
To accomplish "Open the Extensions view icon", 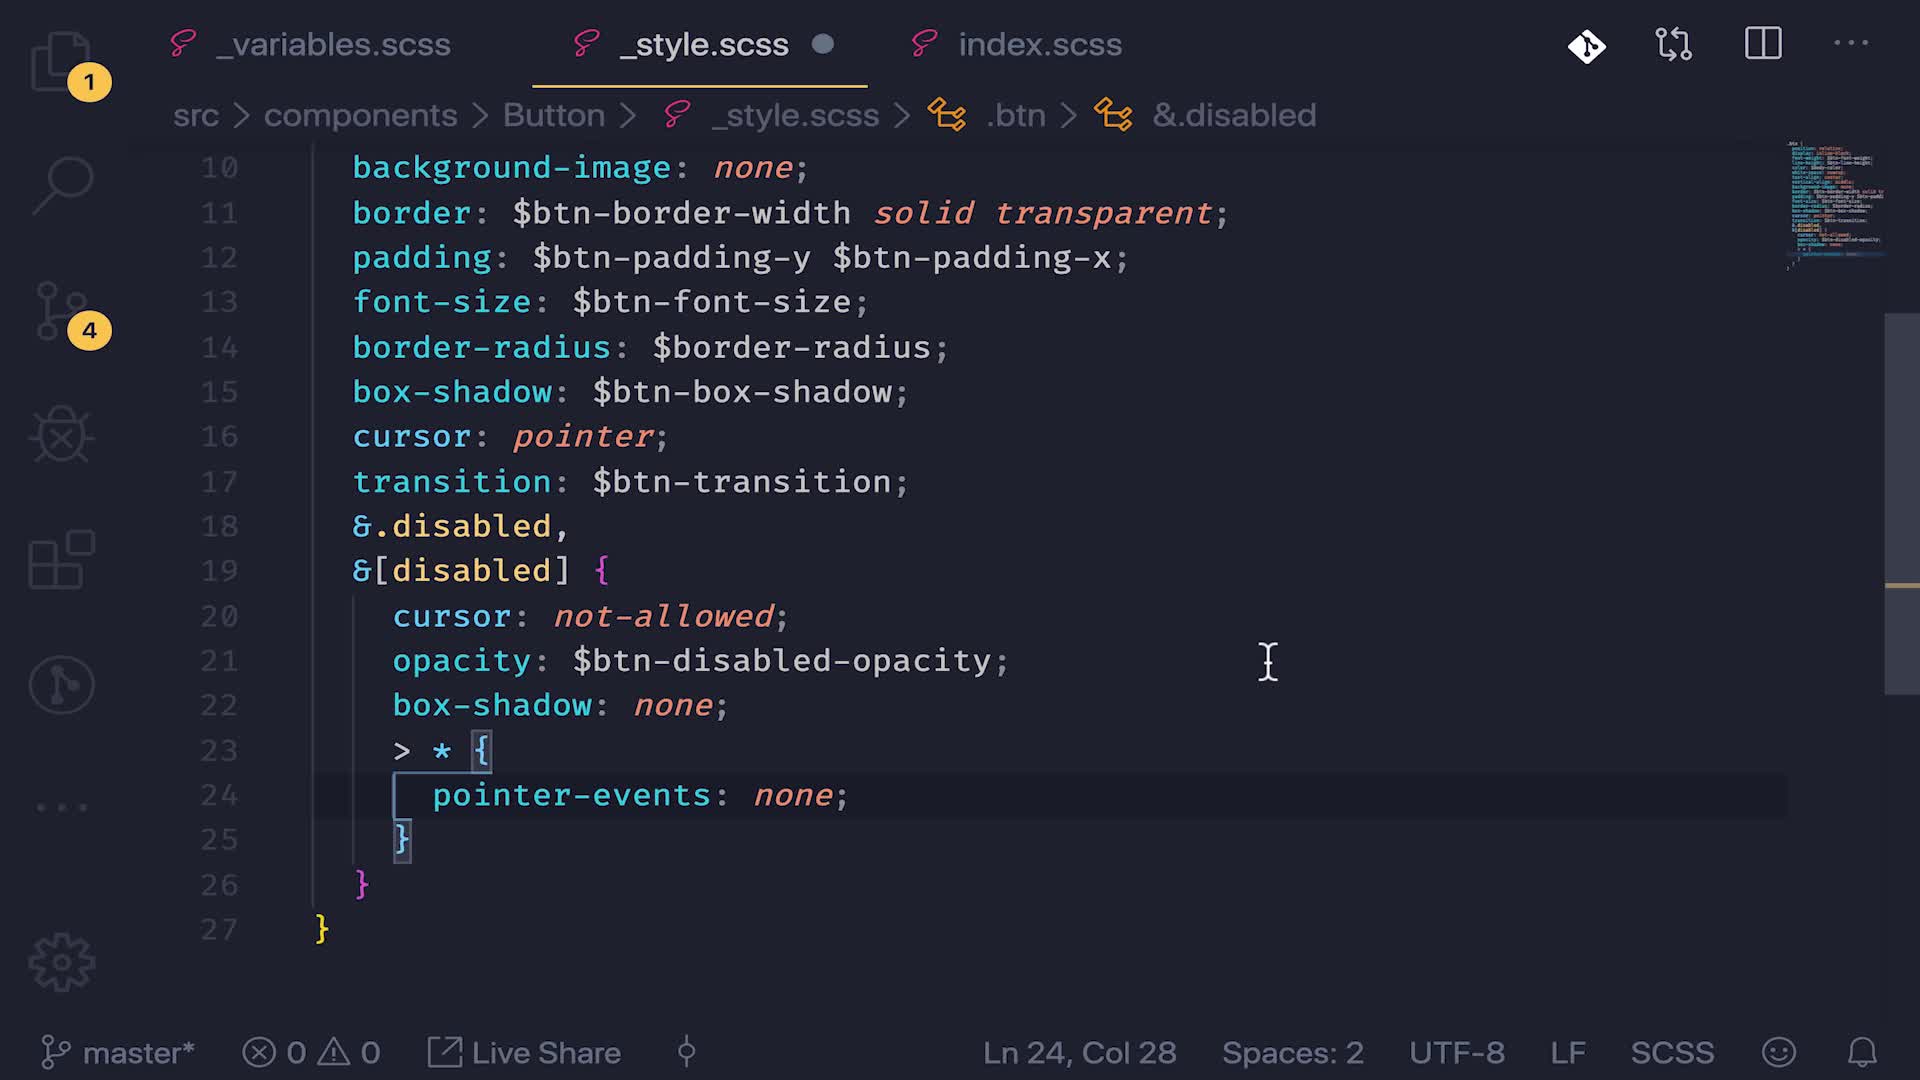I will tap(62, 560).
